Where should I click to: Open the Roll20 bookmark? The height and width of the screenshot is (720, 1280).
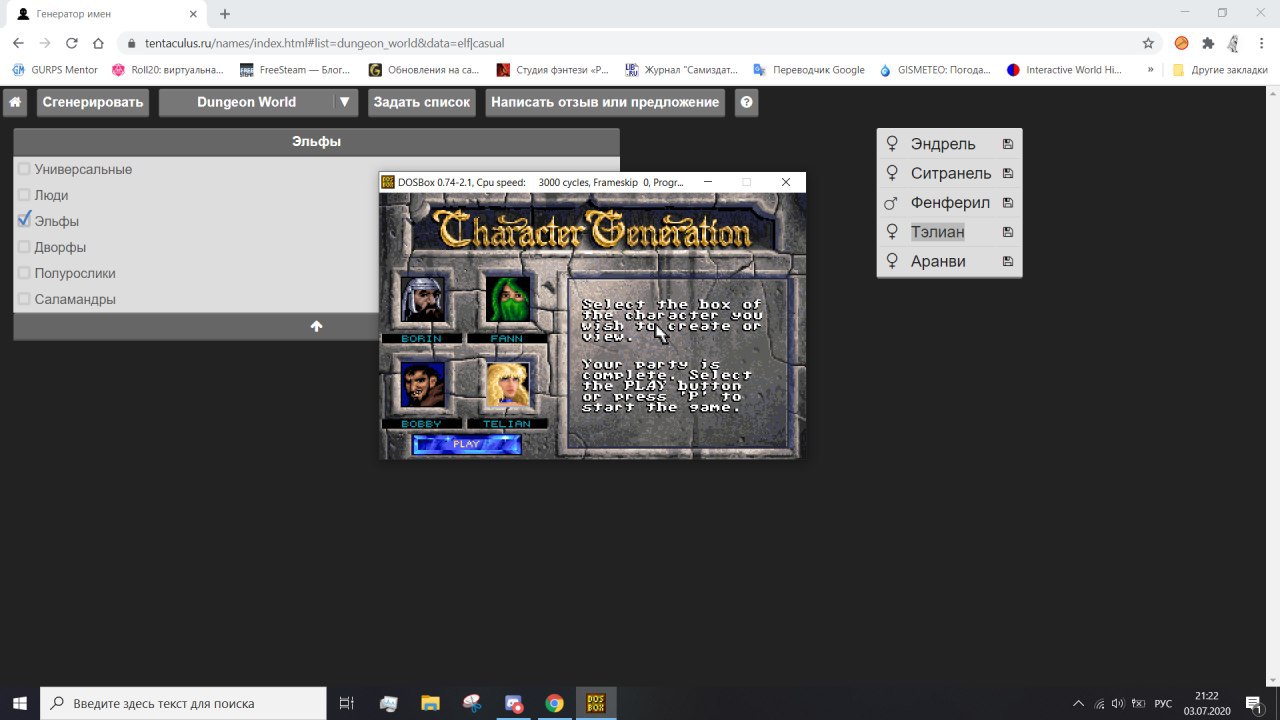(168, 70)
